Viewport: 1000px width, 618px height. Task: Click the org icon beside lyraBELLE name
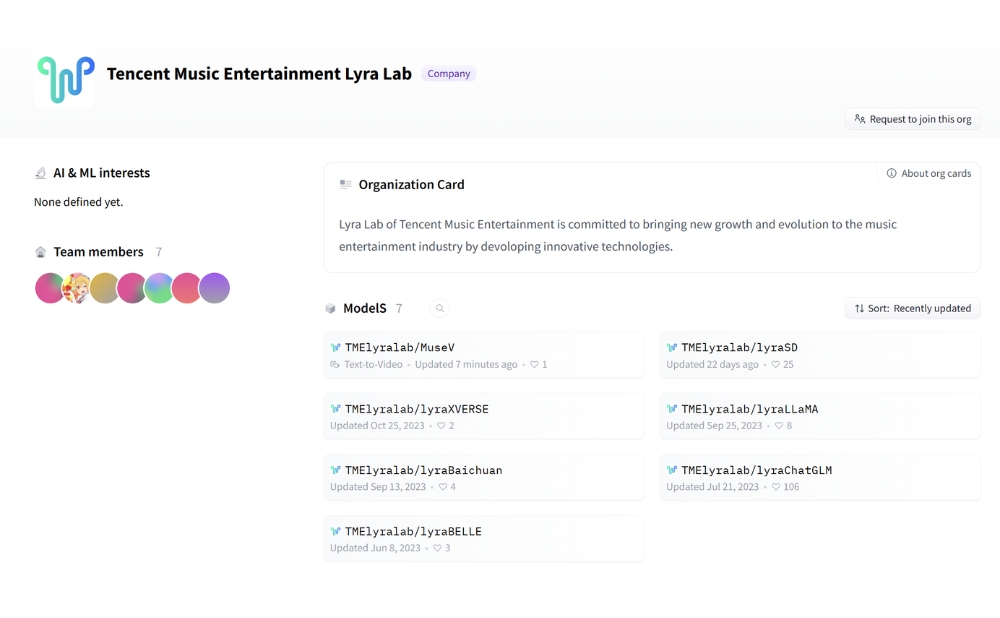[x=335, y=531]
